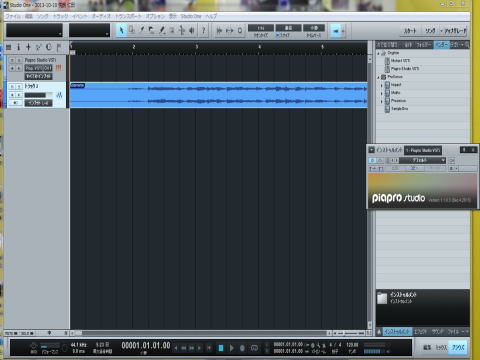Select the Arrow tool in toolbar
The image size is (480, 360).
point(122,30)
